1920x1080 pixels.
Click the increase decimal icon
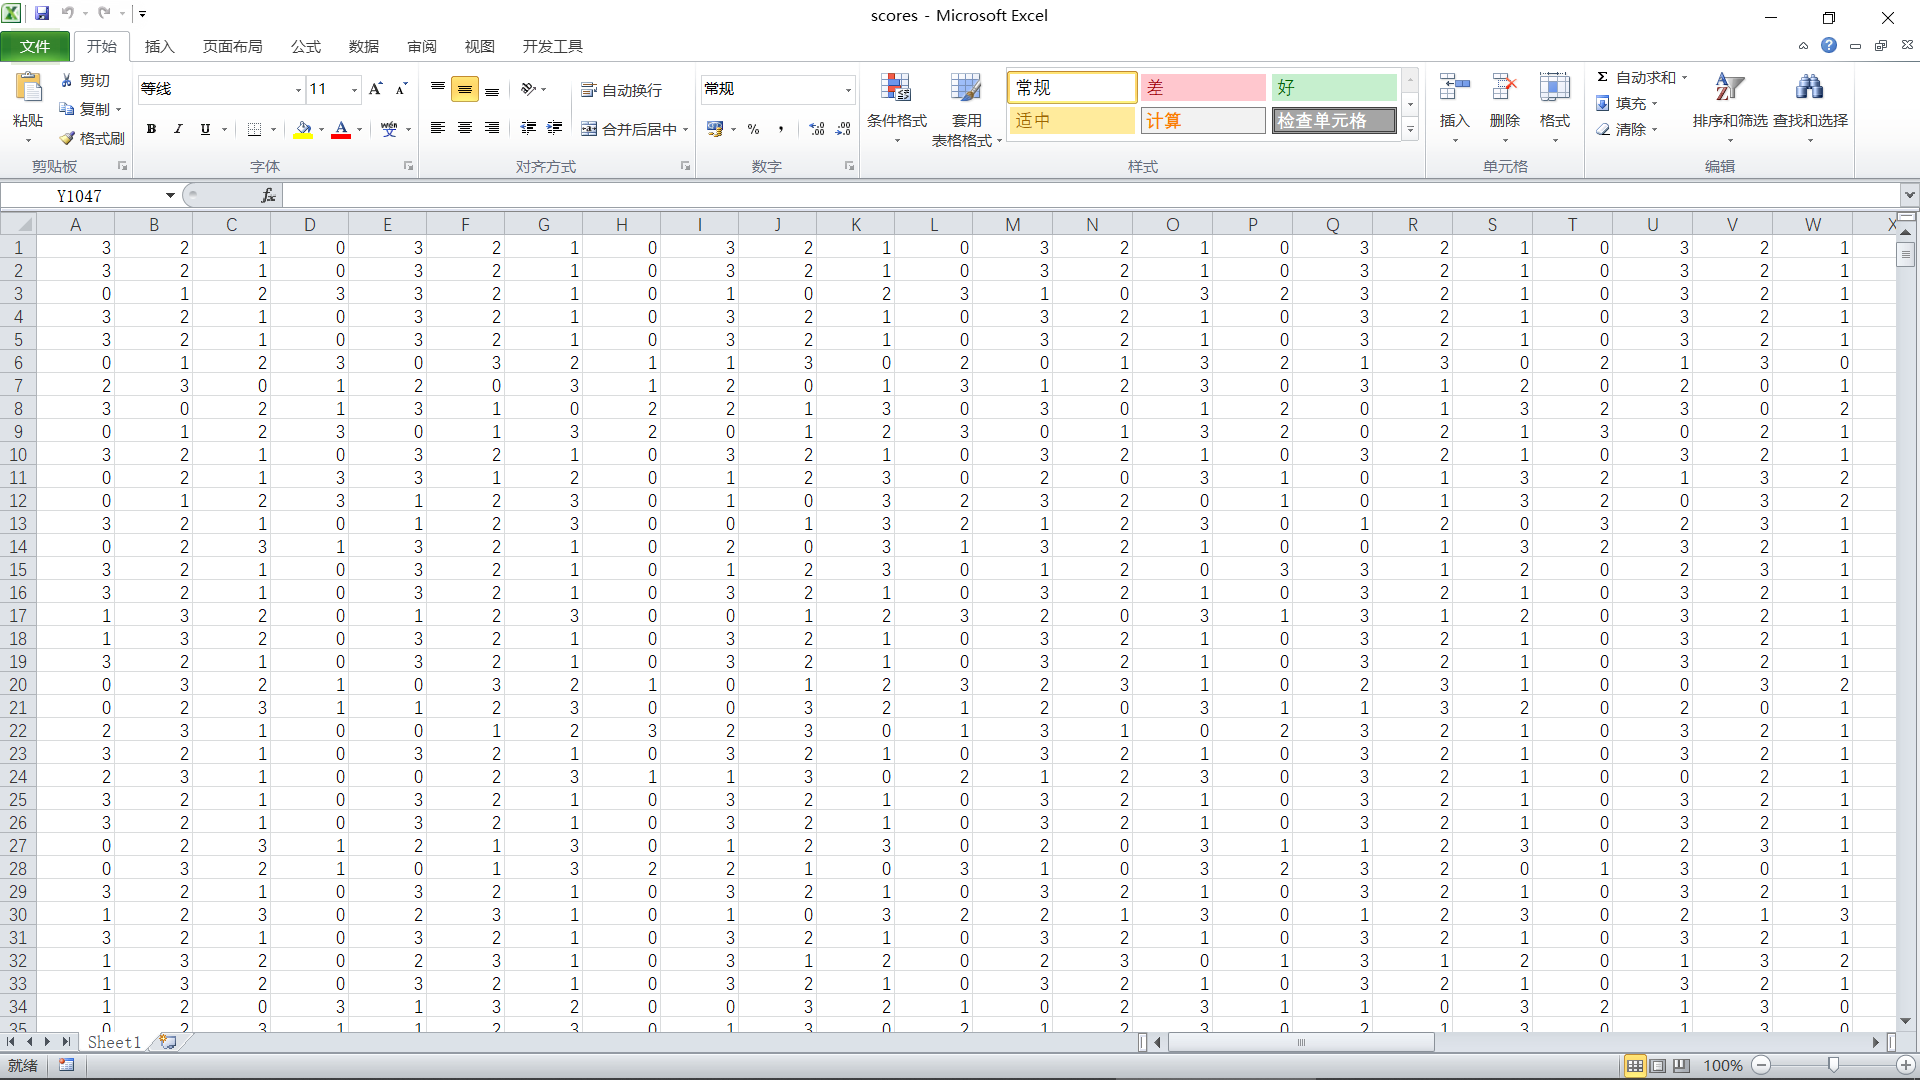pos(817,129)
